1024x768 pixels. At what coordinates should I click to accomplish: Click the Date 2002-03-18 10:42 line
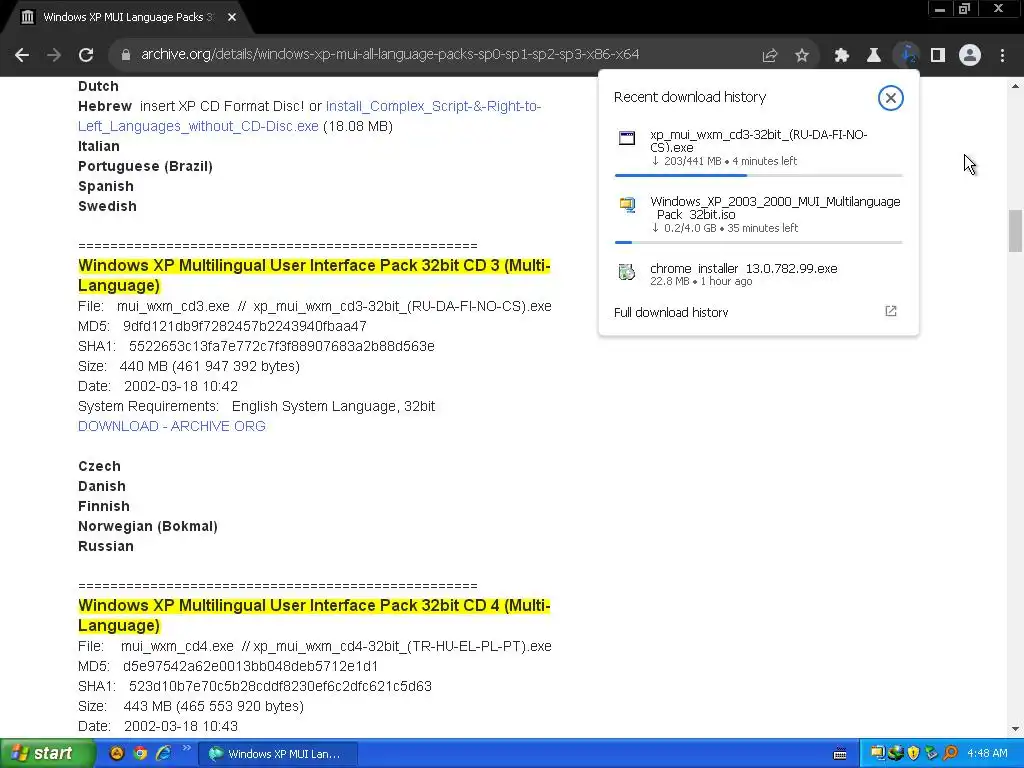[x=157, y=387]
